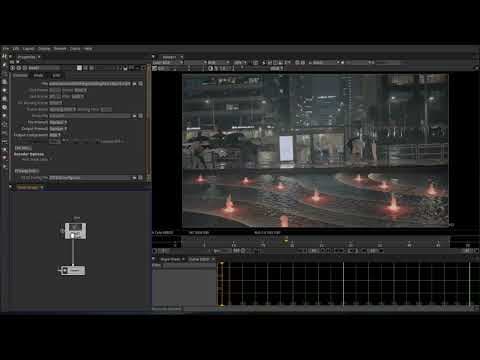Image resolution: width=480 pixels, height=360 pixels.
Task: Open the Cache menu
Action: [75, 49]
